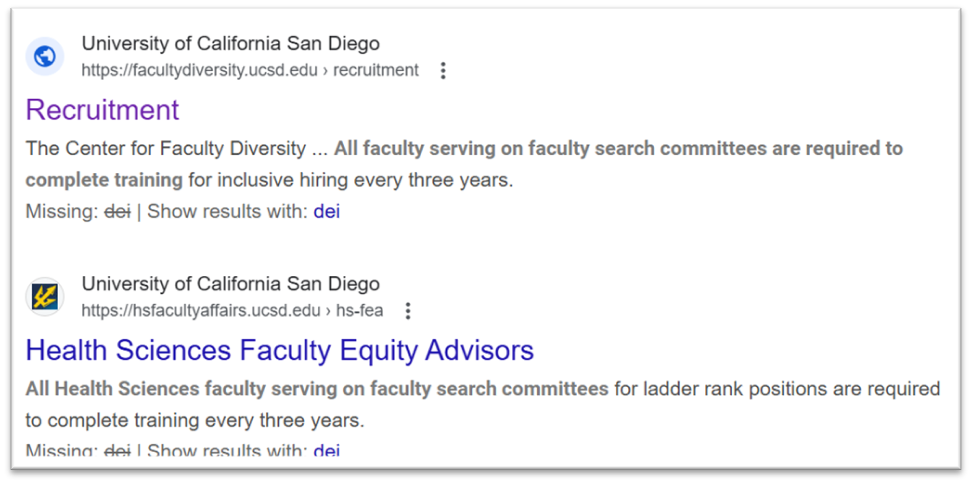Open the three-dot menu next to the facultydiversity.ucsd.edu URL
This screenshot has width=972, height=484.
click(x=443, y=70)
